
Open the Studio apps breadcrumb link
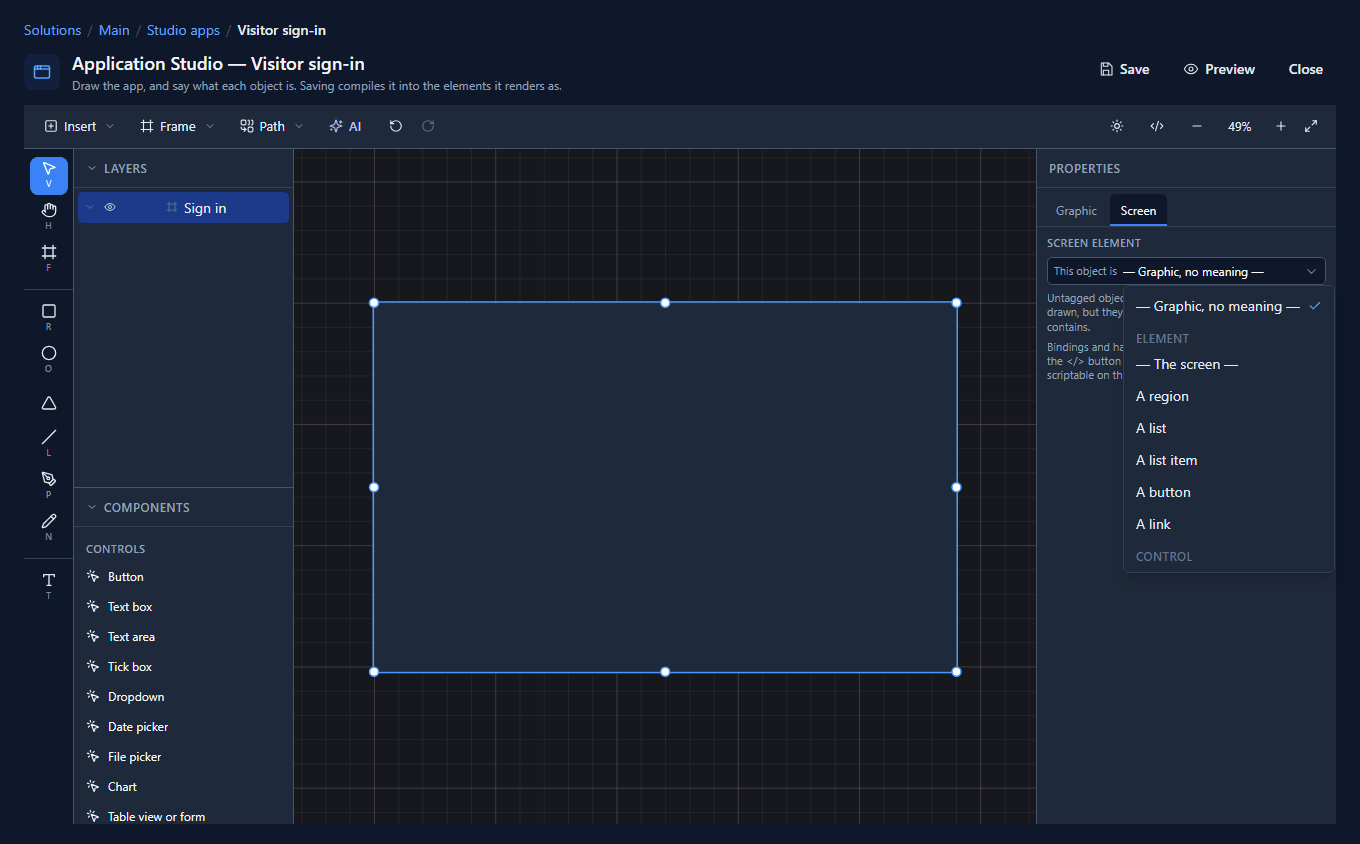point(183,30)
